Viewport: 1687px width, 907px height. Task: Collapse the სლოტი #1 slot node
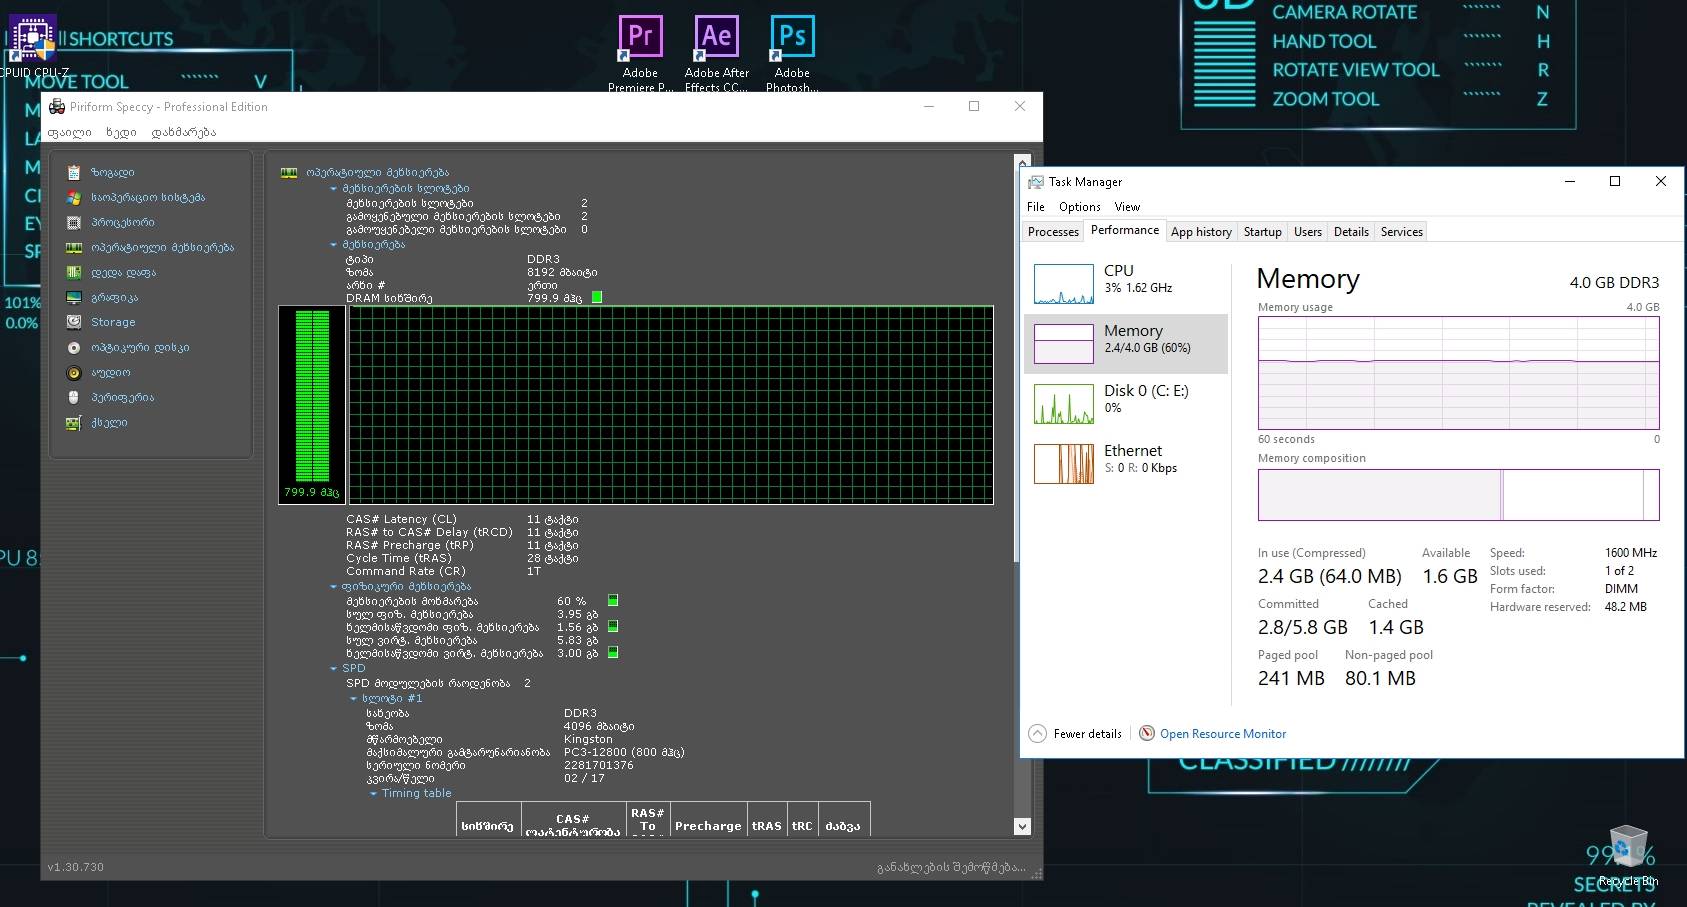pos(353,698)
